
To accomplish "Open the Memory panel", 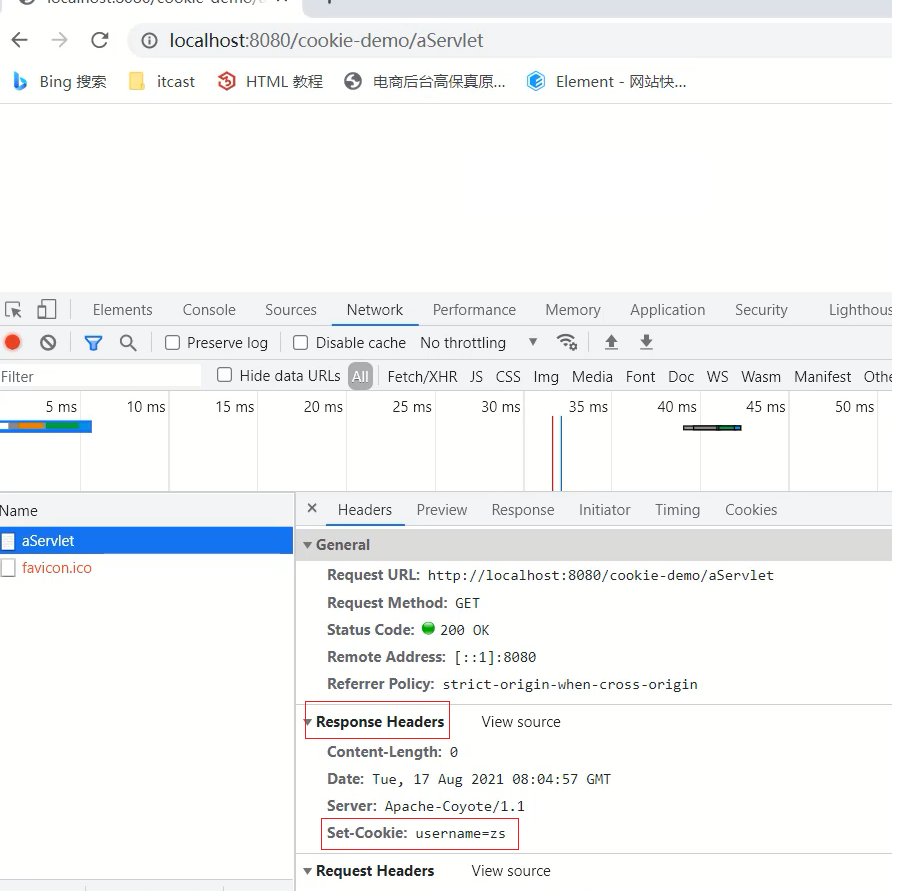I will tap(573, 310).
